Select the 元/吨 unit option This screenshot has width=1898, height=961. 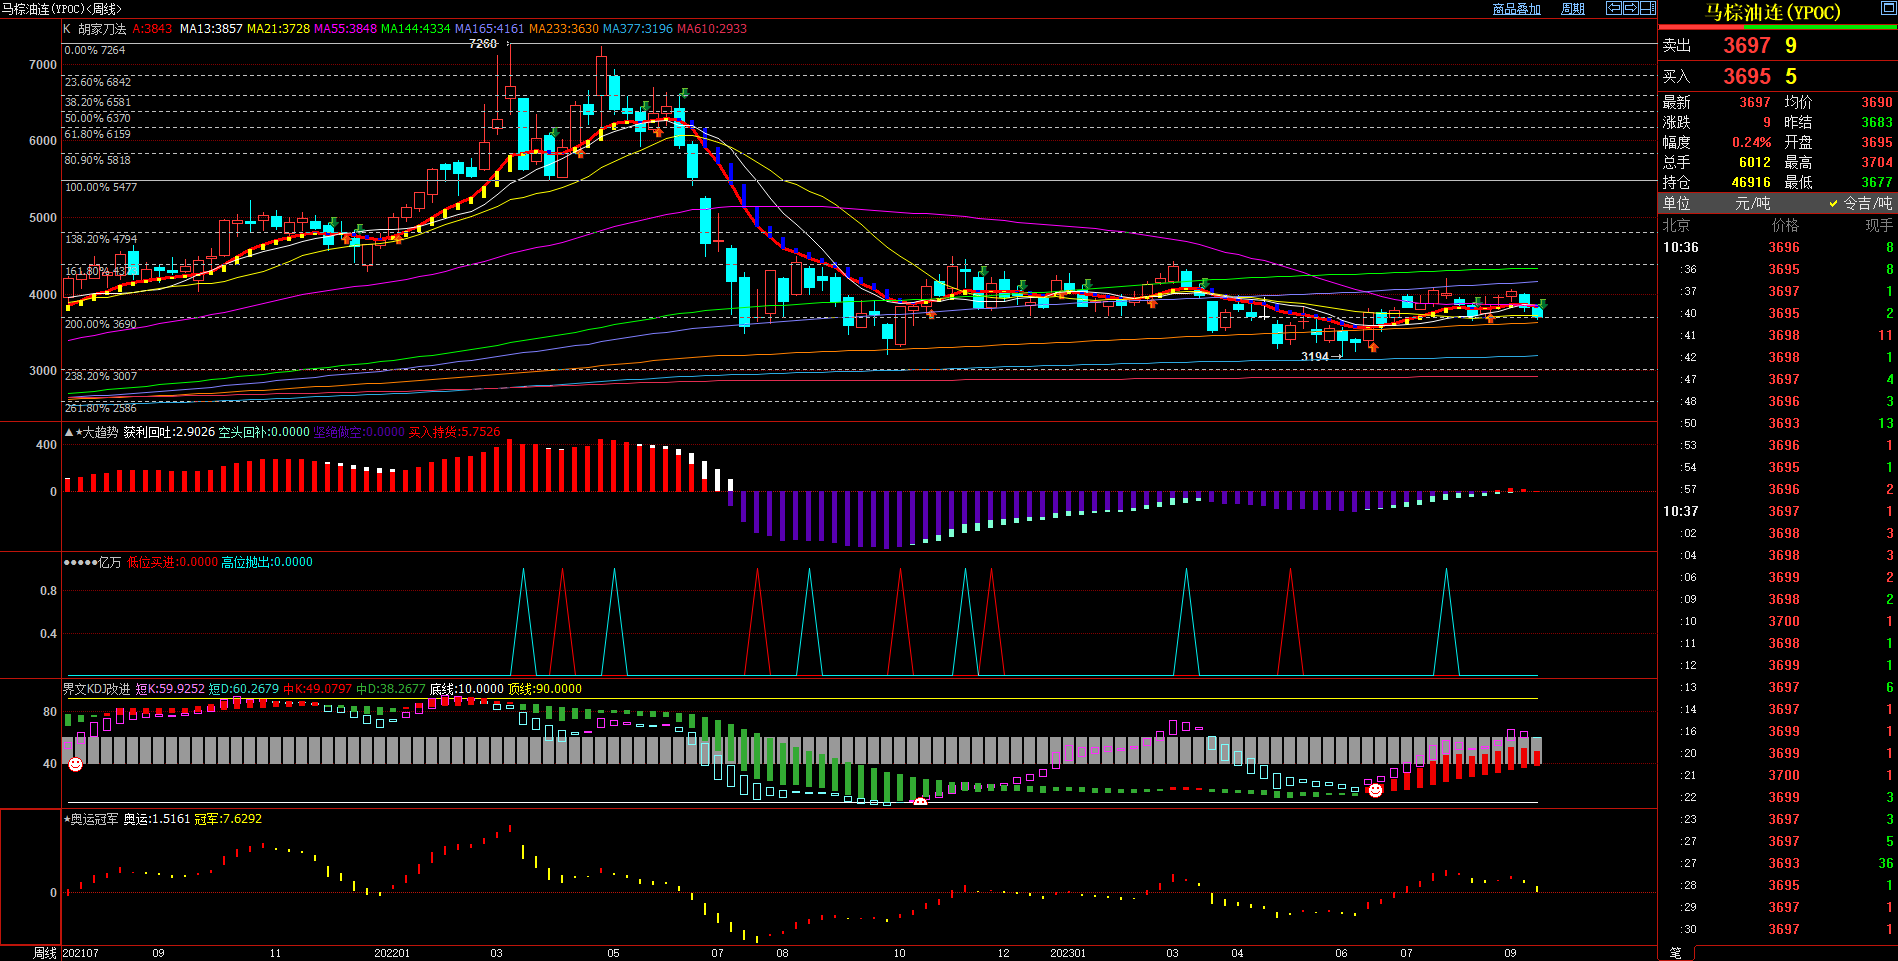1752,203
